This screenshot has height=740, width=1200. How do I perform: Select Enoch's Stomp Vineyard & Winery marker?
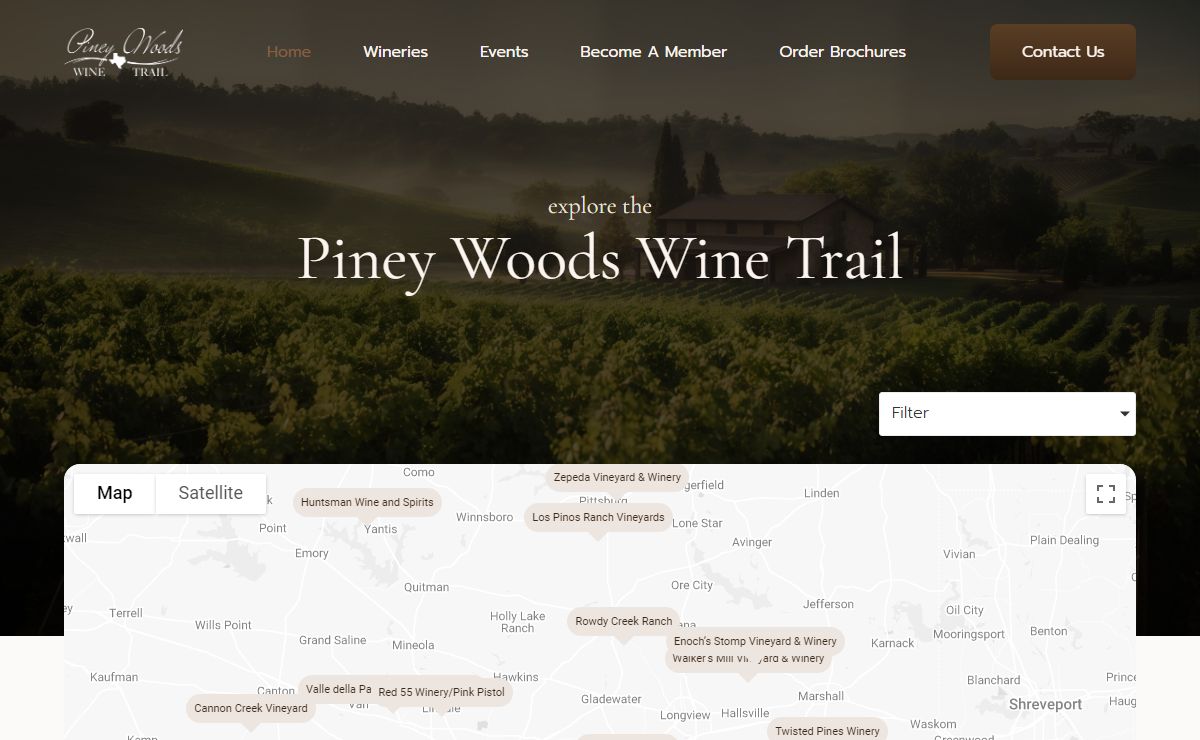[755, 641]
